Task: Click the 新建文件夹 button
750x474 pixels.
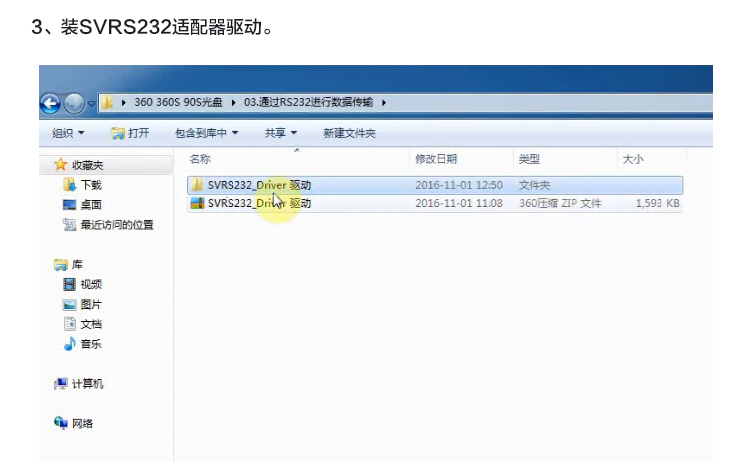Action: click(x=349, y=133)
